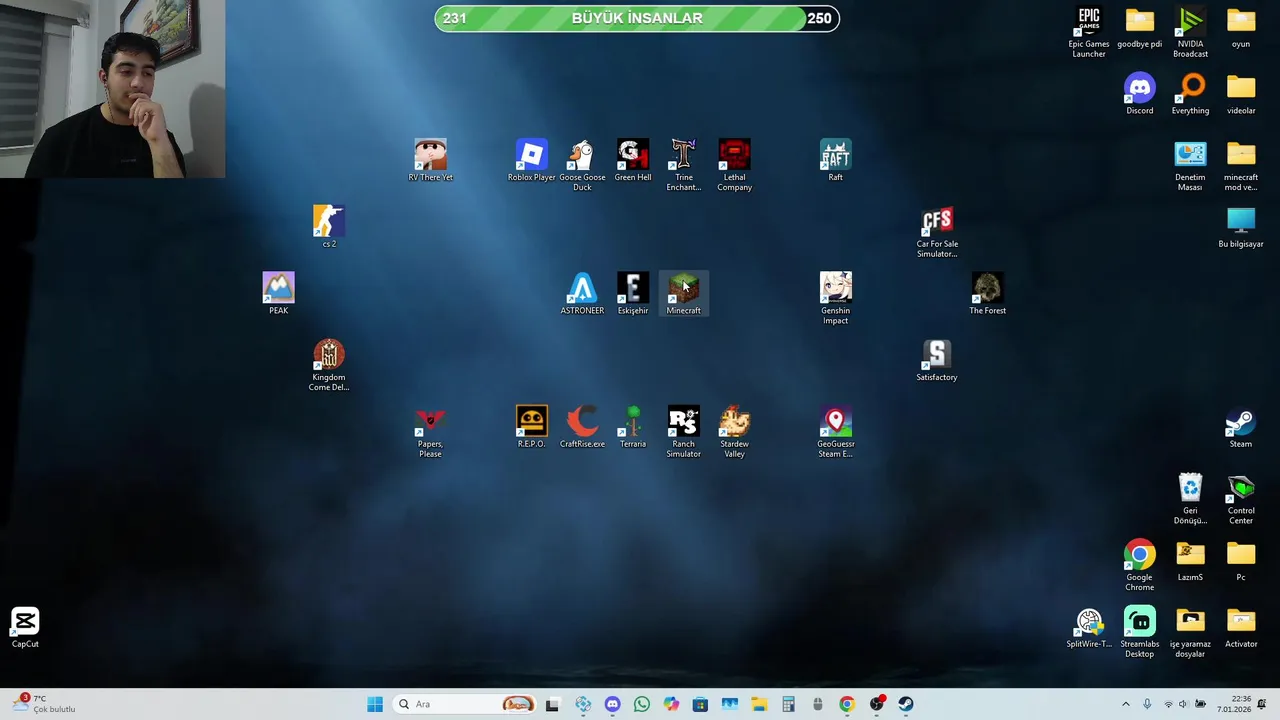Open WhatsApp from the taskbar
This screenshot has height=720, width=1280.
[x=642, y=704]
